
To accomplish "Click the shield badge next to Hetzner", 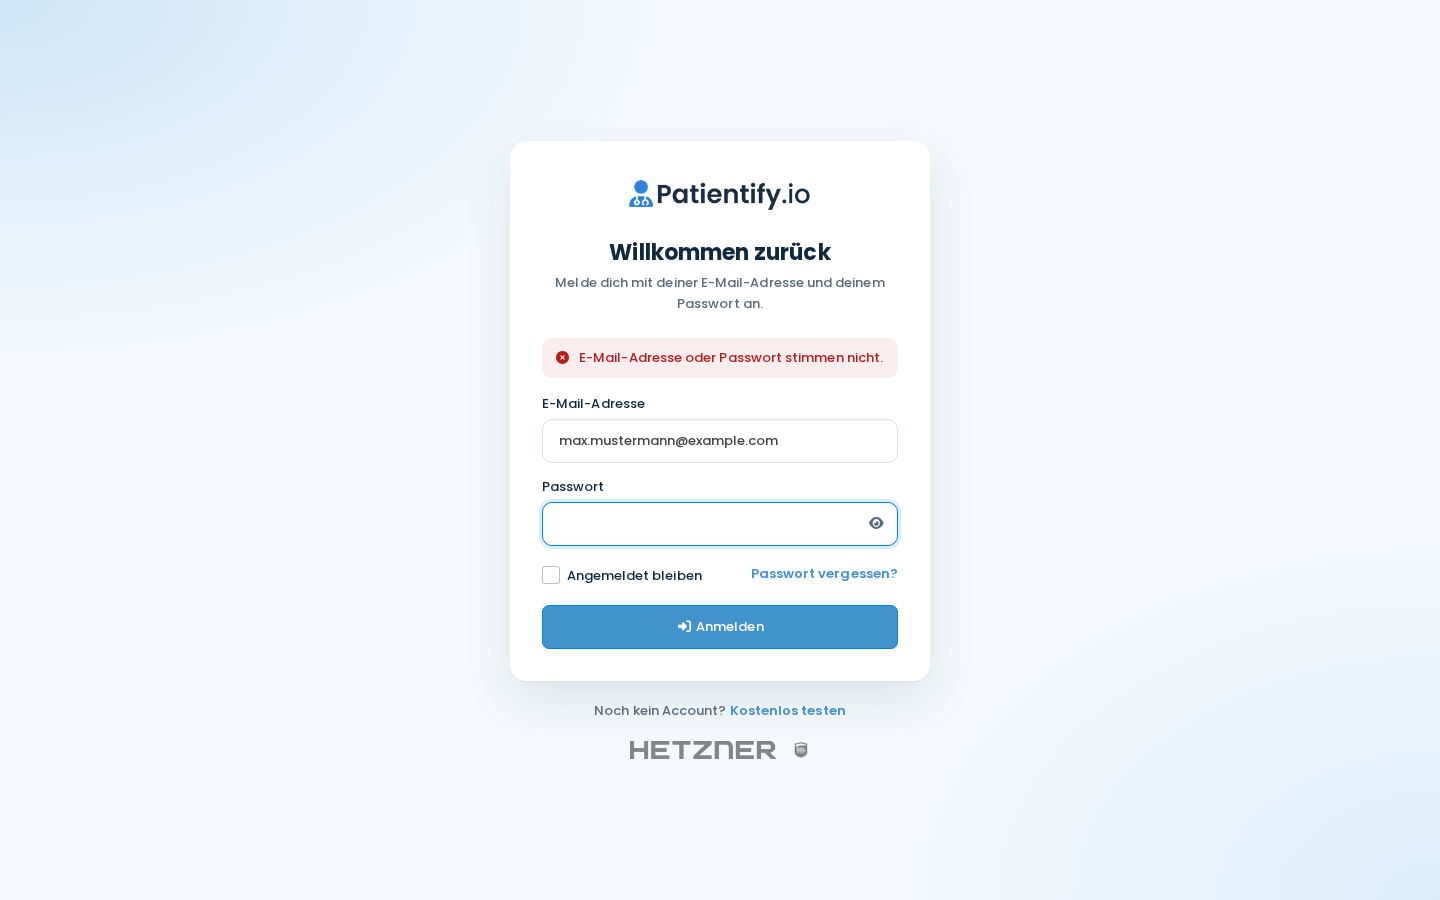I will tap(801, 750).
